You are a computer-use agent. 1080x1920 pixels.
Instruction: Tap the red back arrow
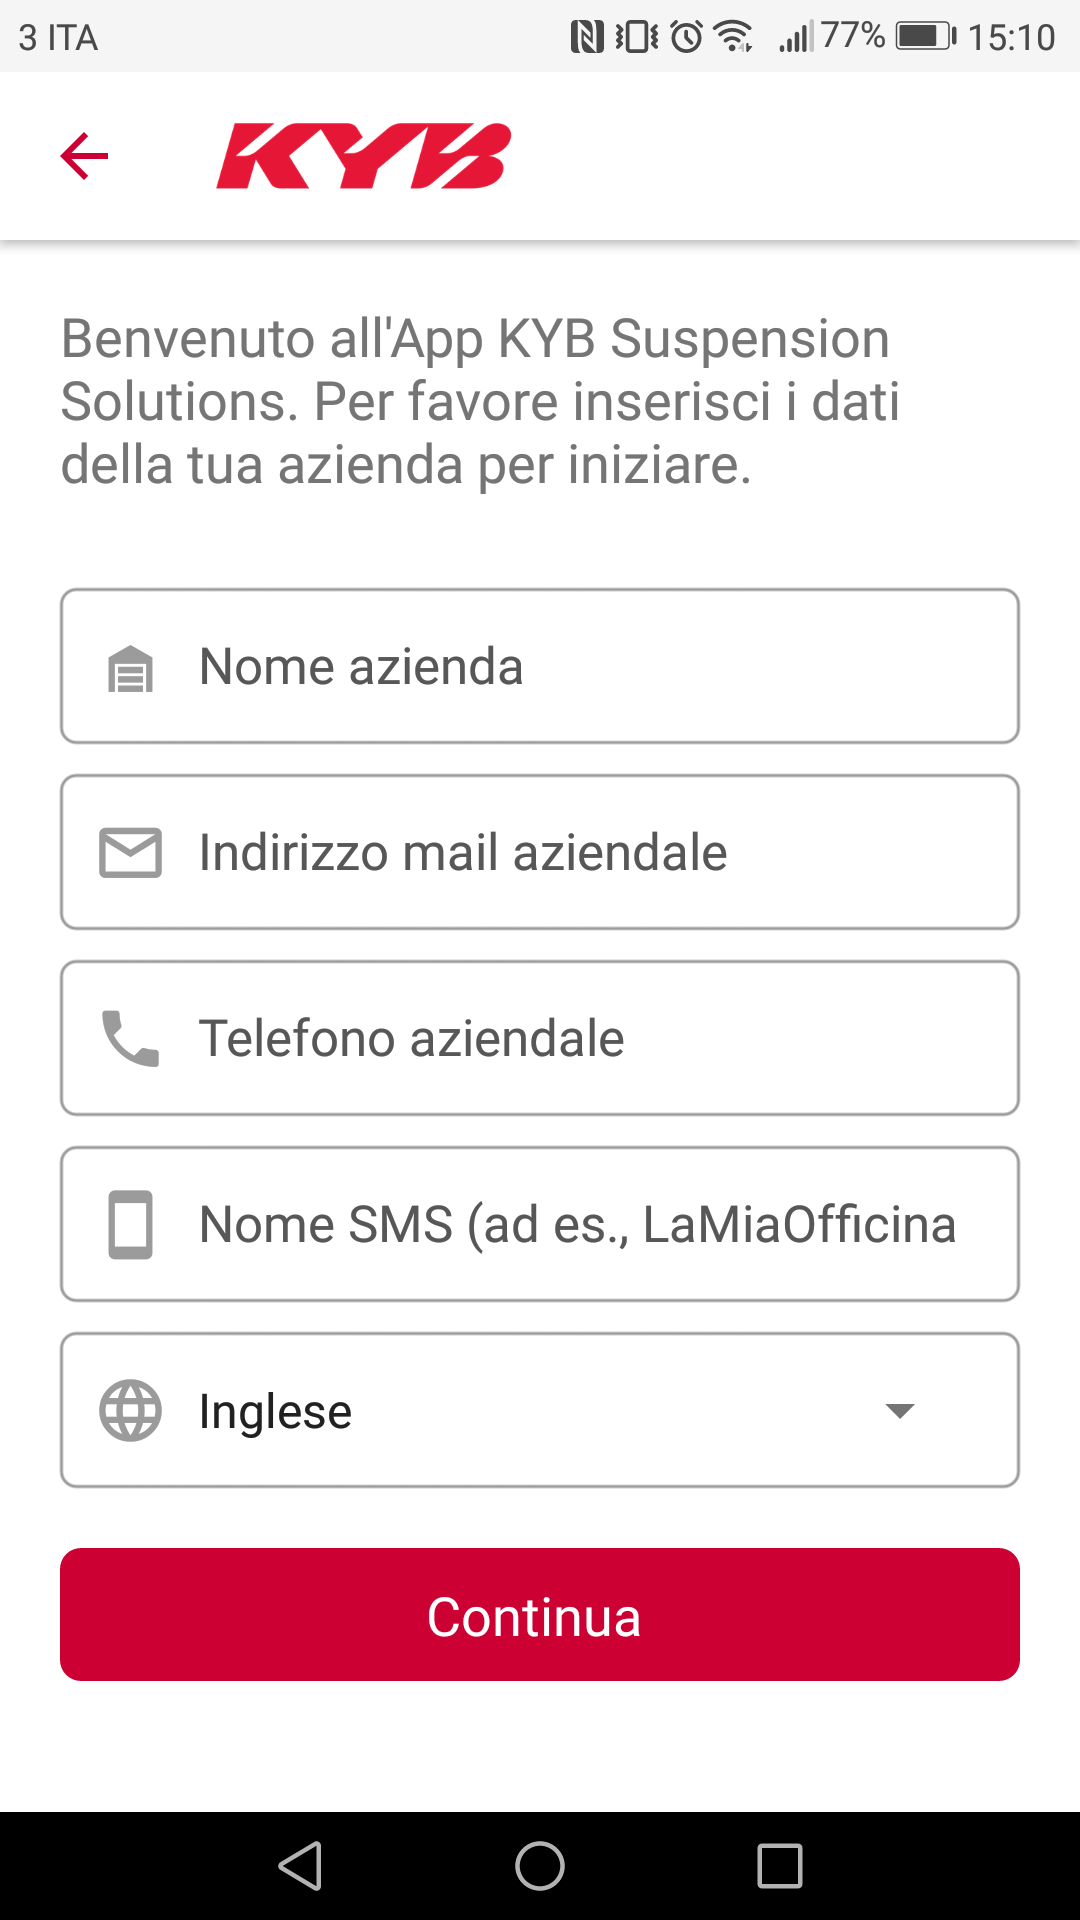tap(84, 156)
